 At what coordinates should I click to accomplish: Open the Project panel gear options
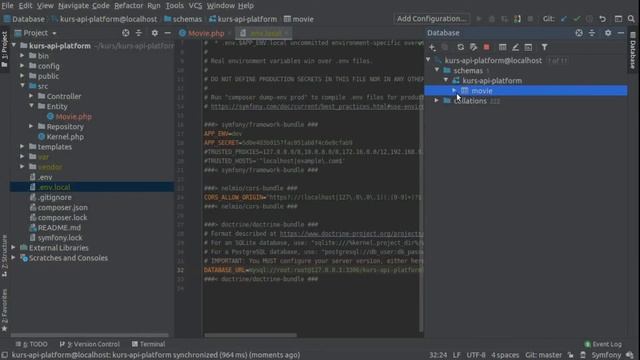[155, 33]
